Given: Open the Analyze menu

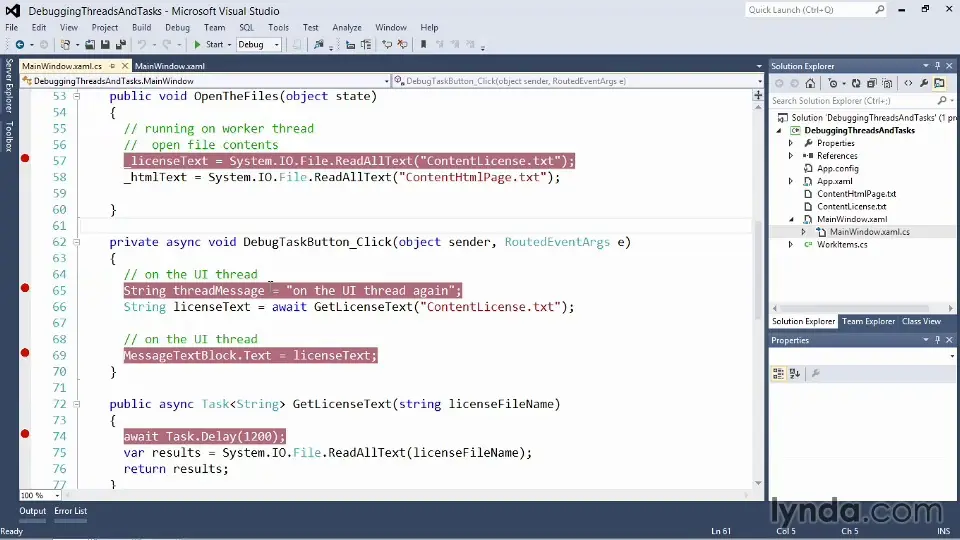Looking at the screenshot, I should [346, 28].
